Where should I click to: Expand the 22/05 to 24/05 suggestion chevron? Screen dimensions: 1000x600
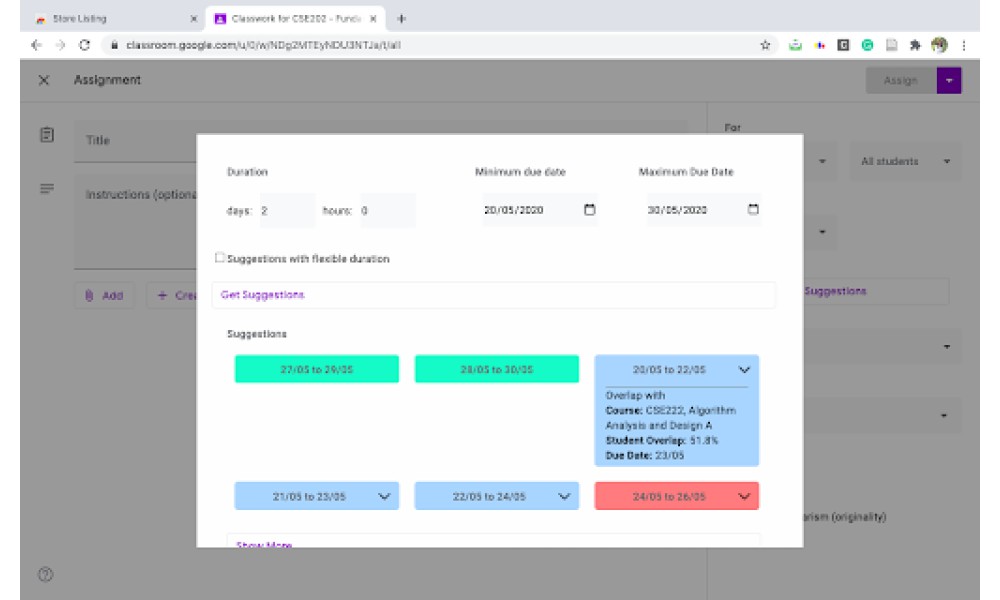coord(564,496)
